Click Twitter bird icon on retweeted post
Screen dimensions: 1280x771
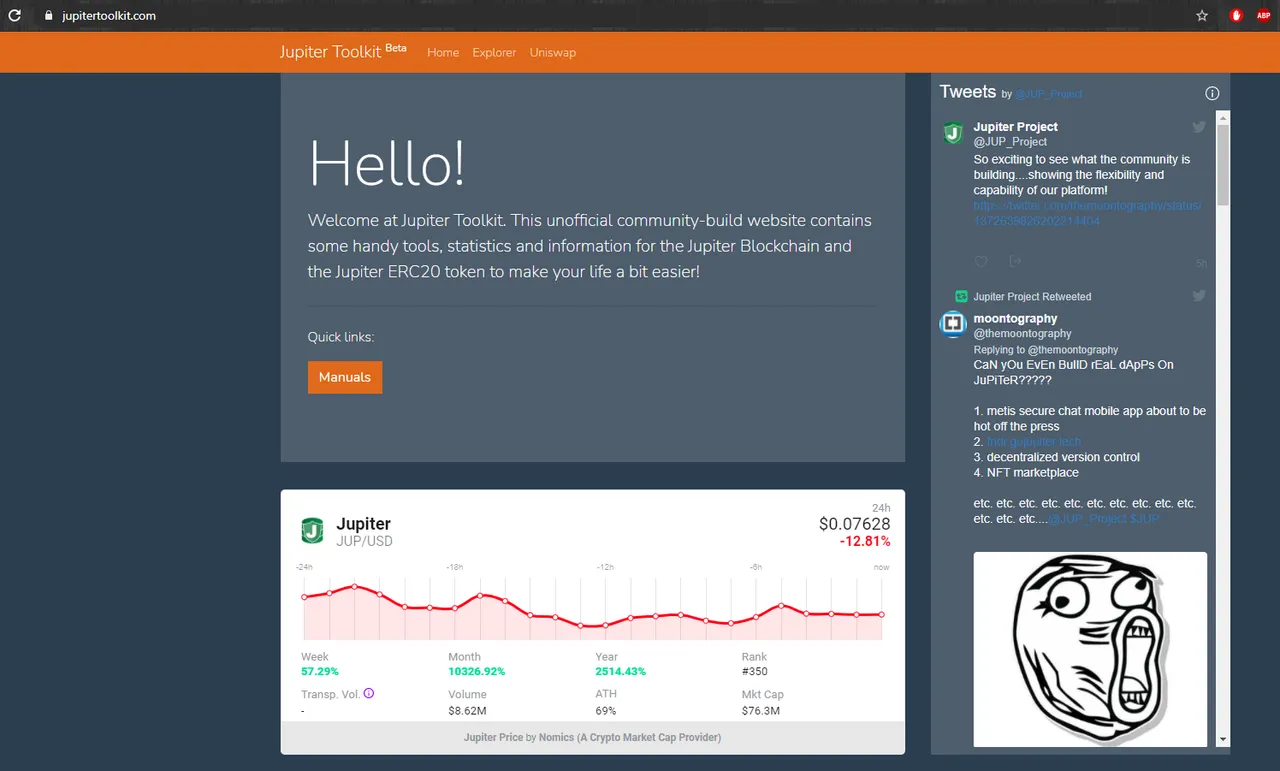point(1199,296)
